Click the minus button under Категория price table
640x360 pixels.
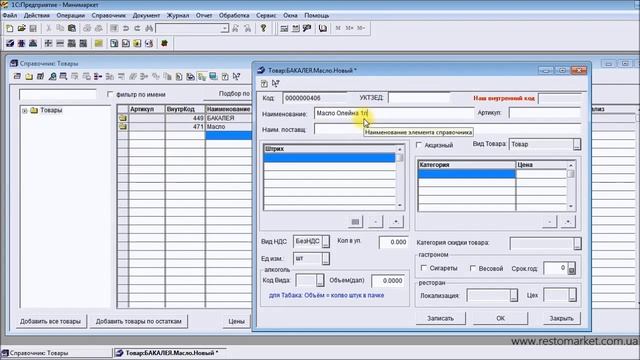pyautogui.click(x=549, y=222)
